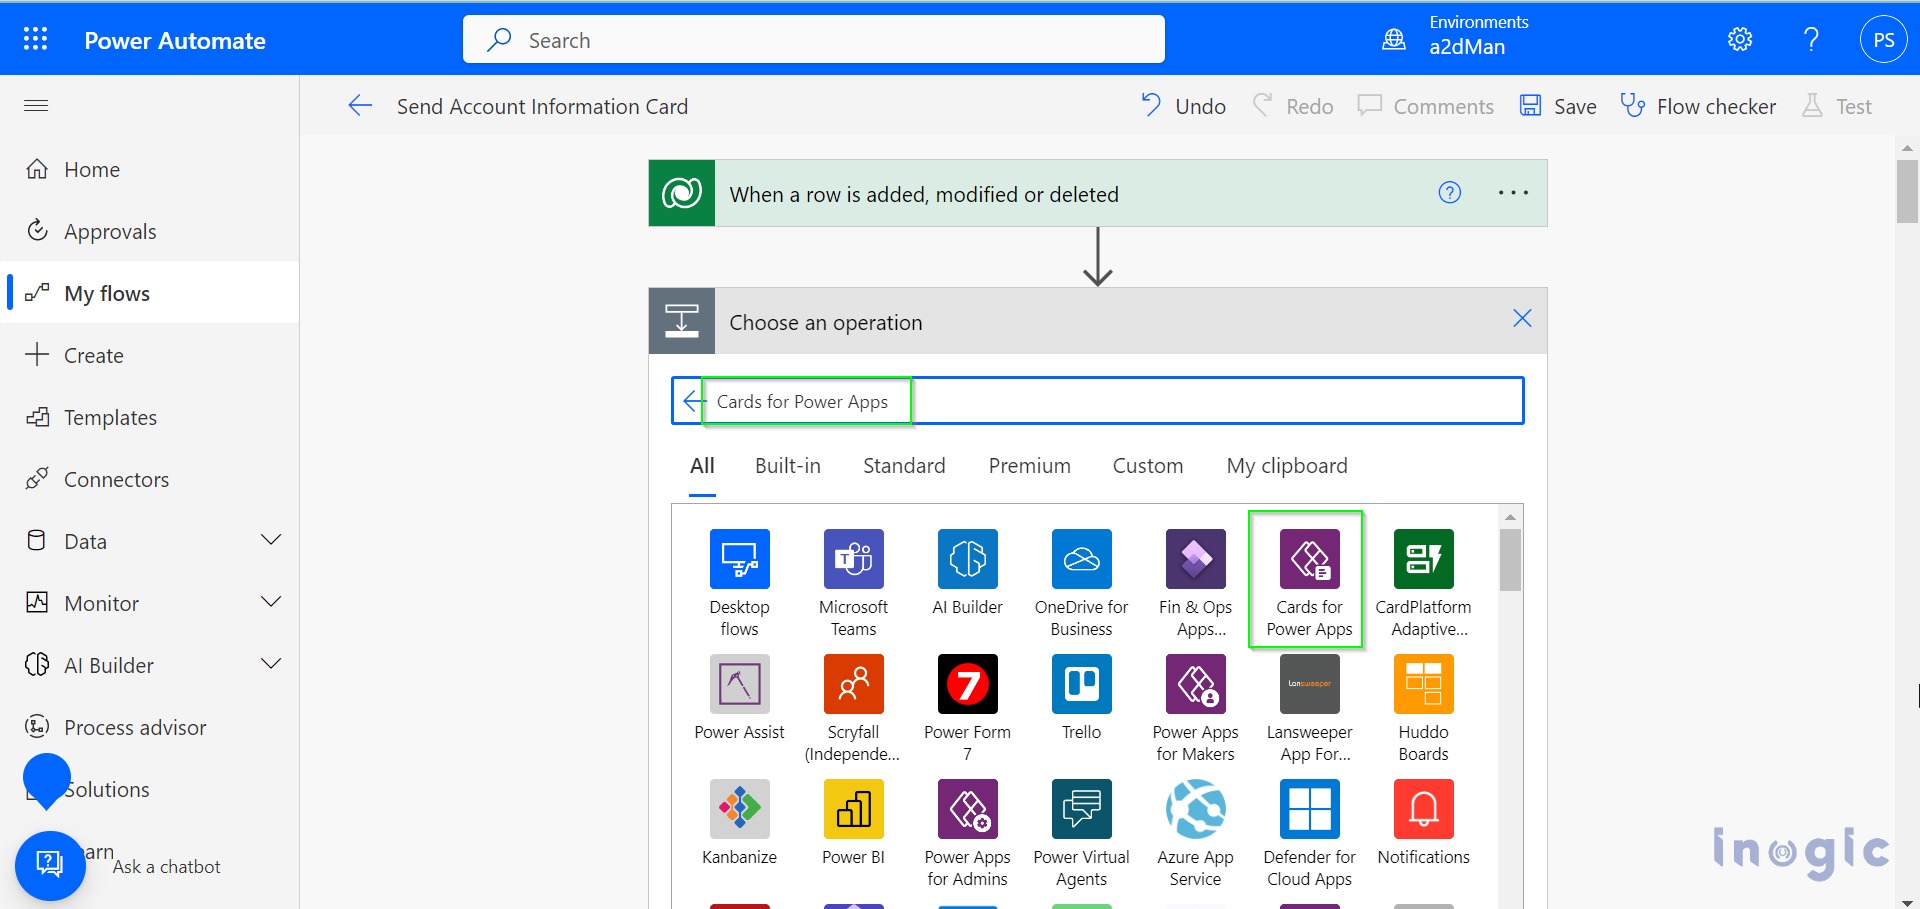Select the Notifications connector
This screenshot has height=909, width=1920.
tap(1423, 822)
